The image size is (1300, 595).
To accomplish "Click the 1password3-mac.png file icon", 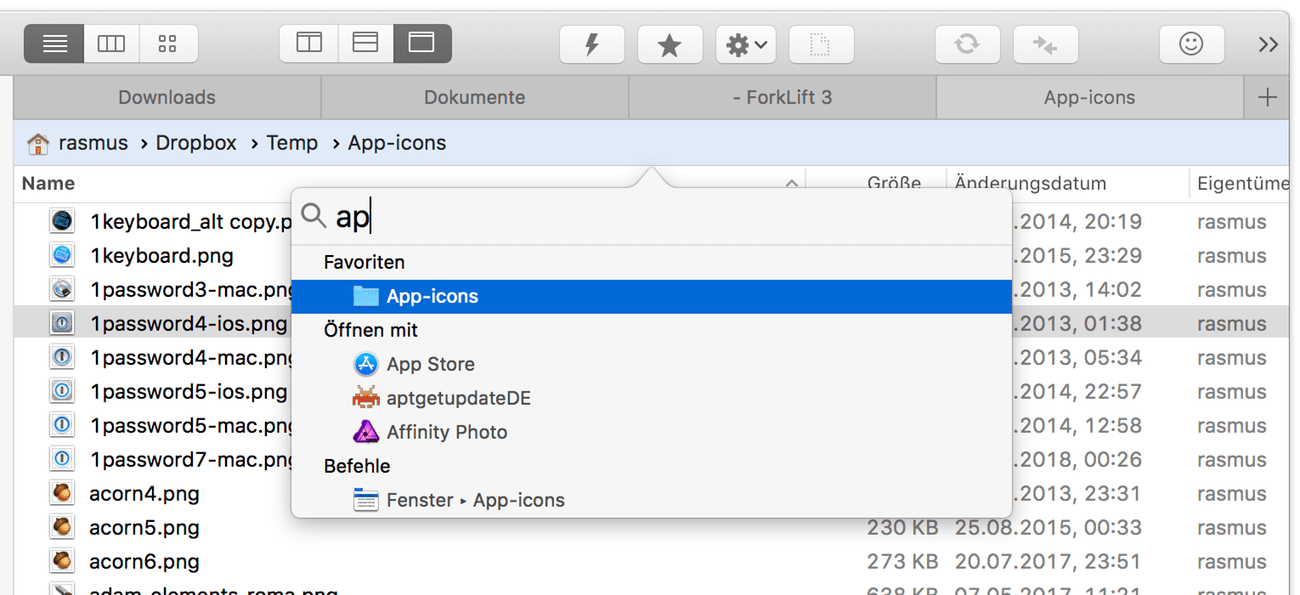I will click(62, 289).
